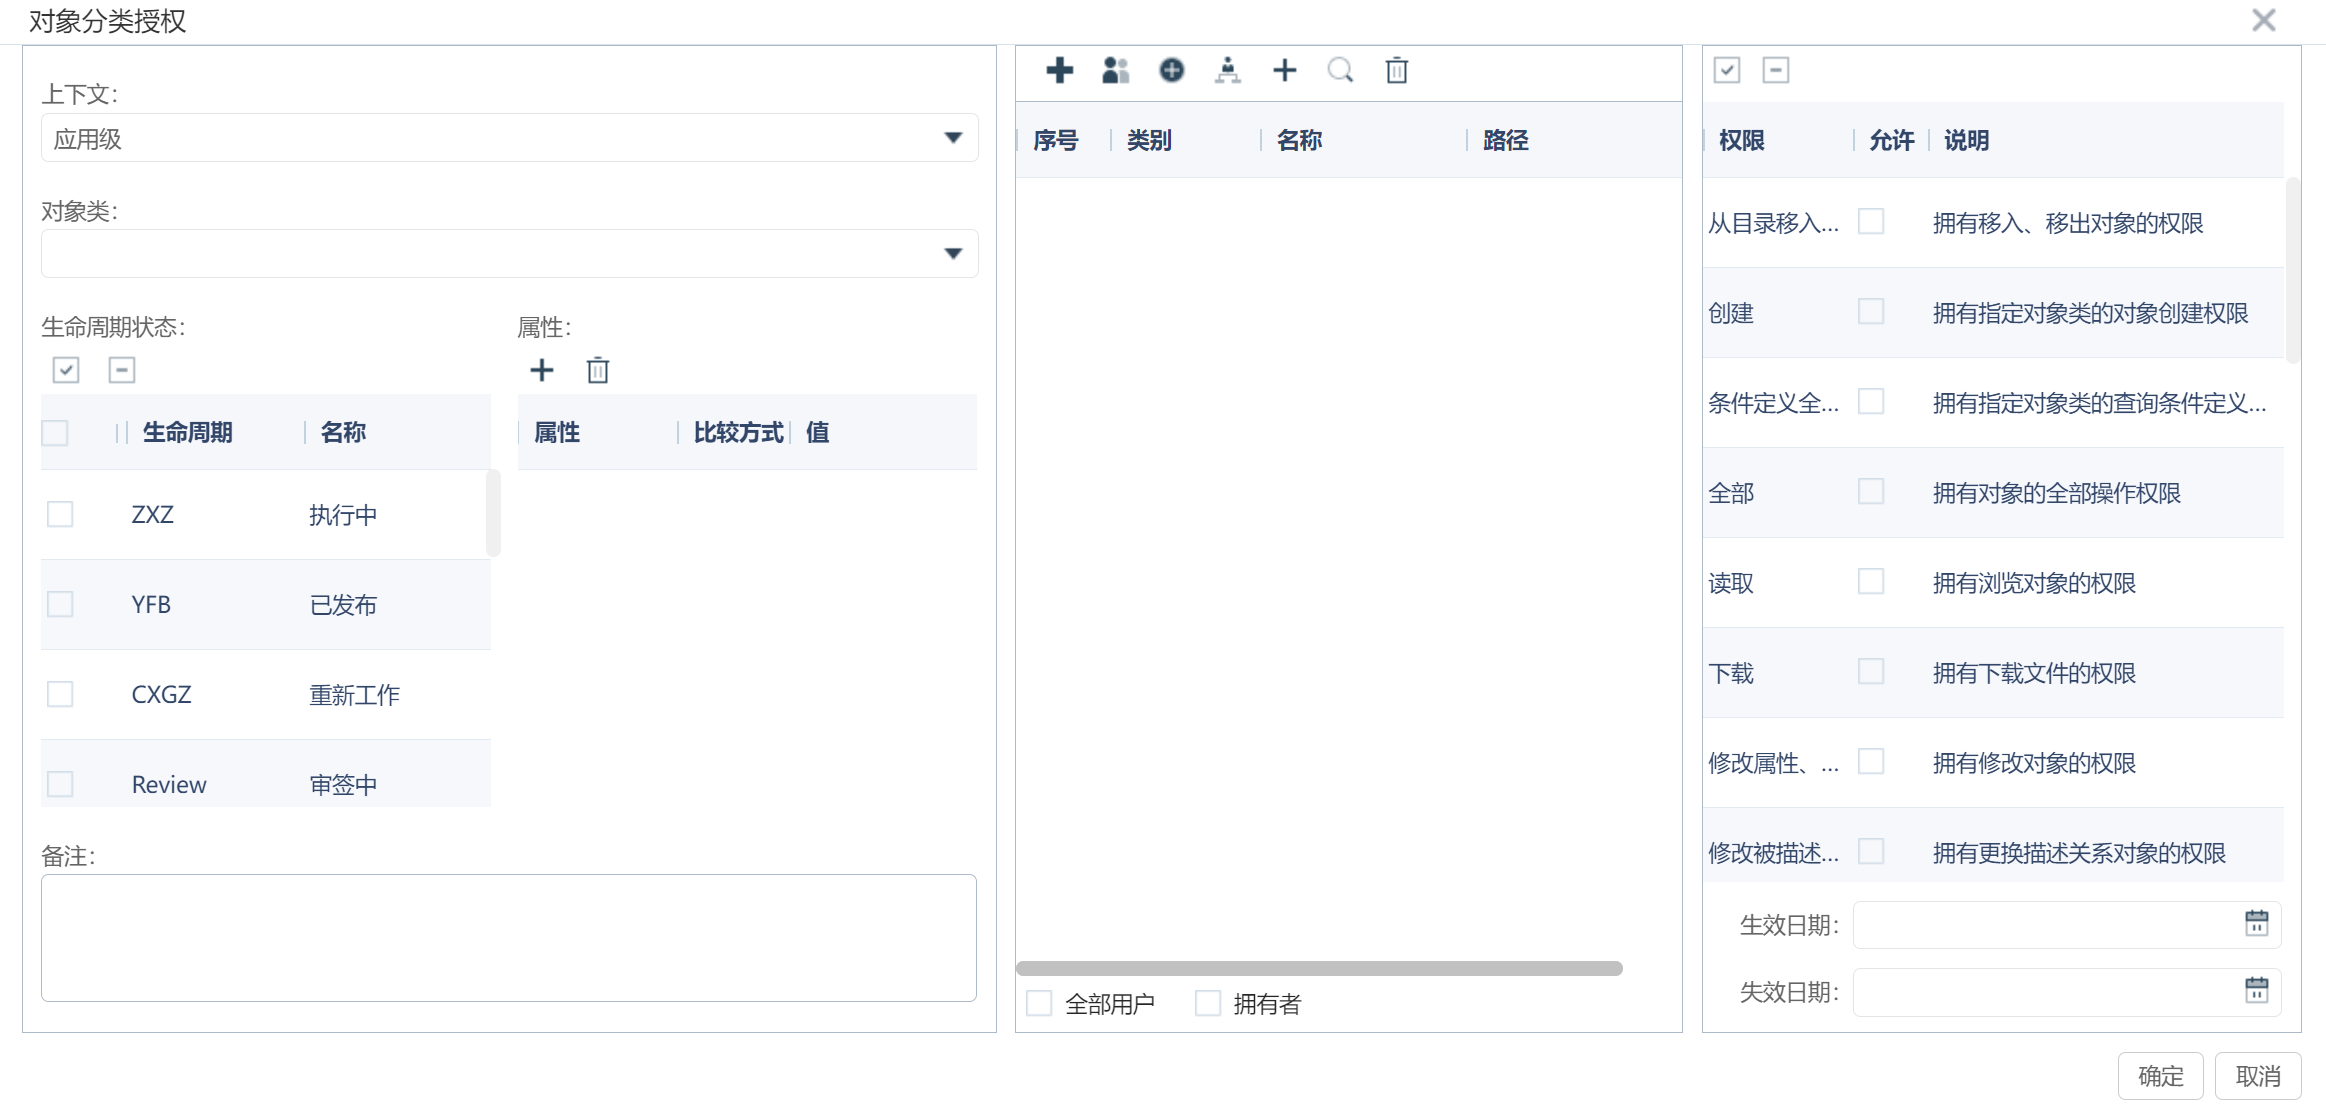Allow the 全部 permission
This screenshot has width=2326, height=1110.
(1871, 491)
